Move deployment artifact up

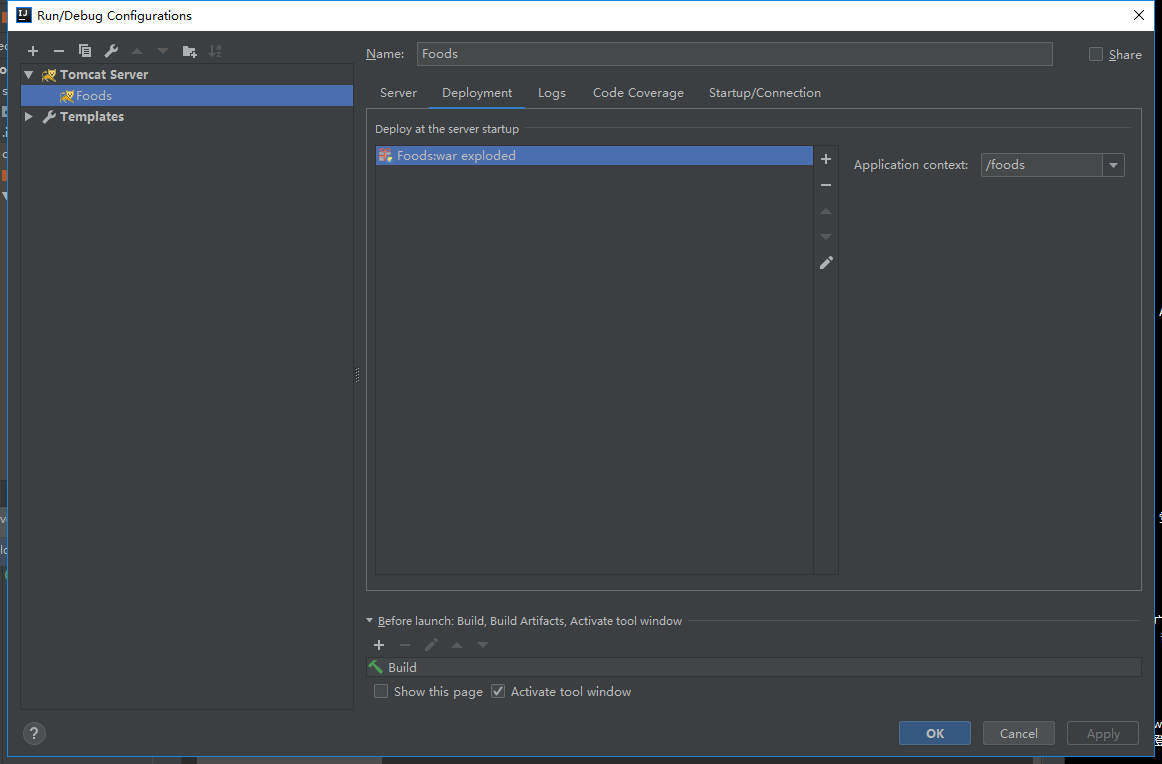[x=826, y=211]
